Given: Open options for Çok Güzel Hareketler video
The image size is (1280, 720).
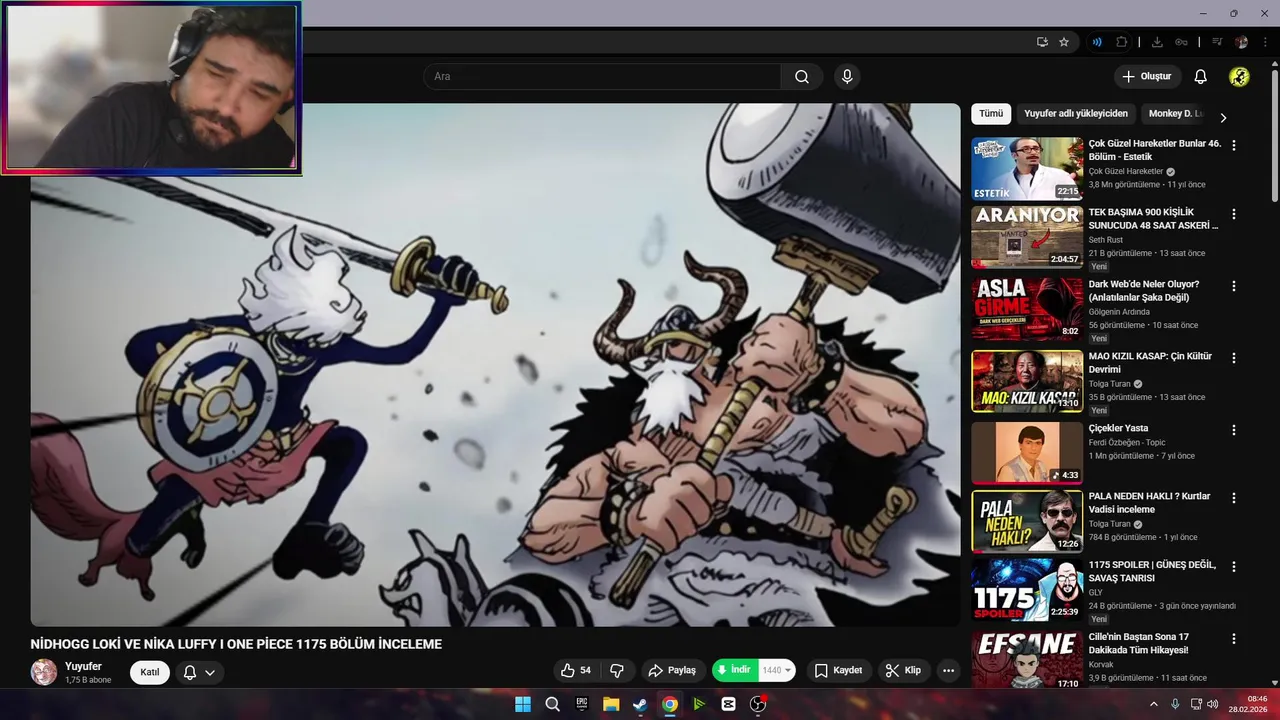Looking at the screenshot, I should click(1233, 145).
